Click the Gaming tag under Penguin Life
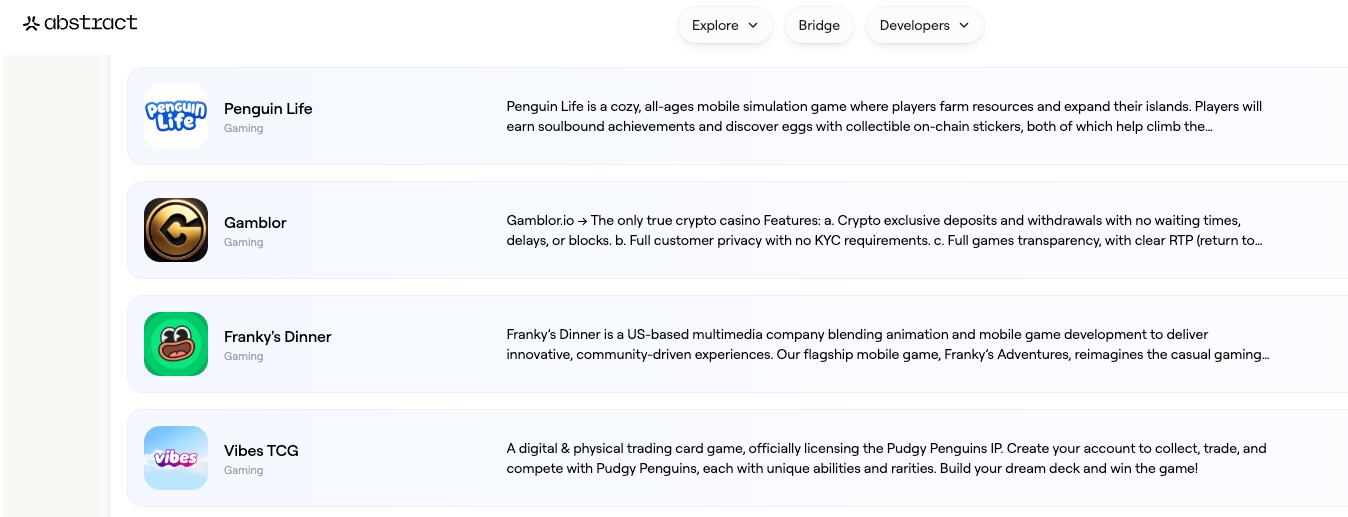Image resolution: width=1348 pixels, height=517 pixels. (243, 128)
